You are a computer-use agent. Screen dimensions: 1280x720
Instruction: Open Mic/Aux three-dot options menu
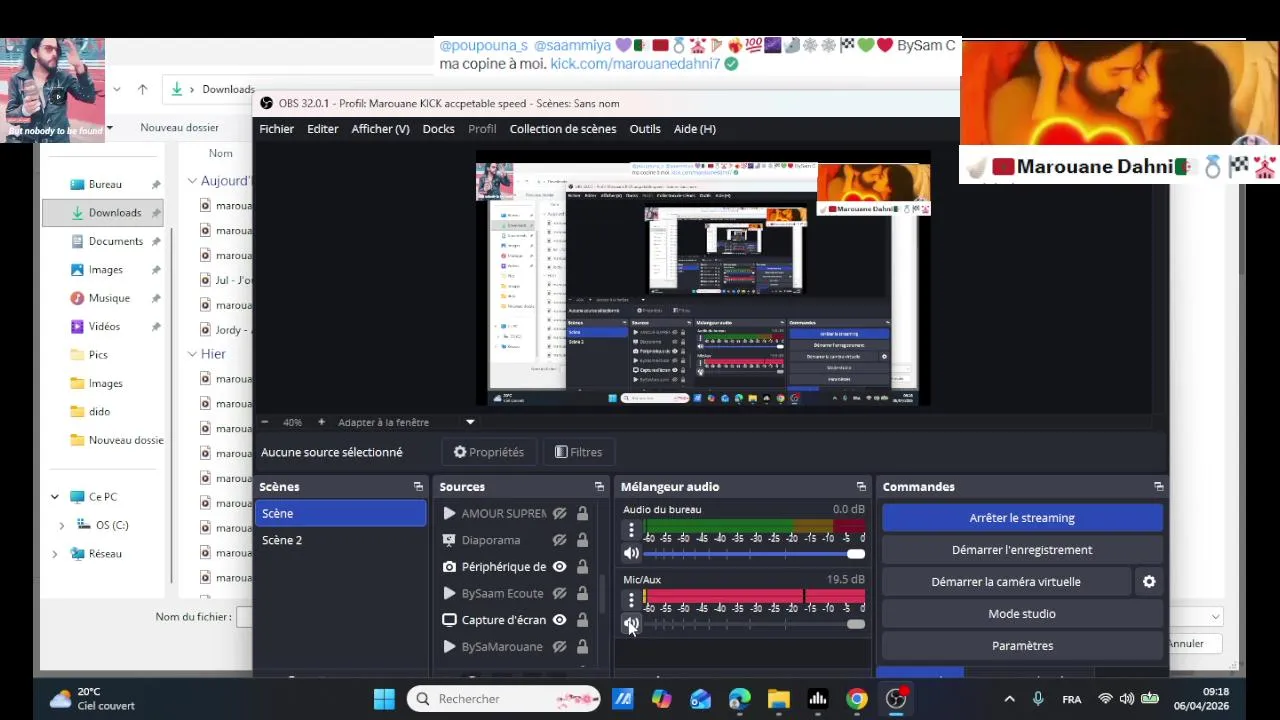point(631,600)
